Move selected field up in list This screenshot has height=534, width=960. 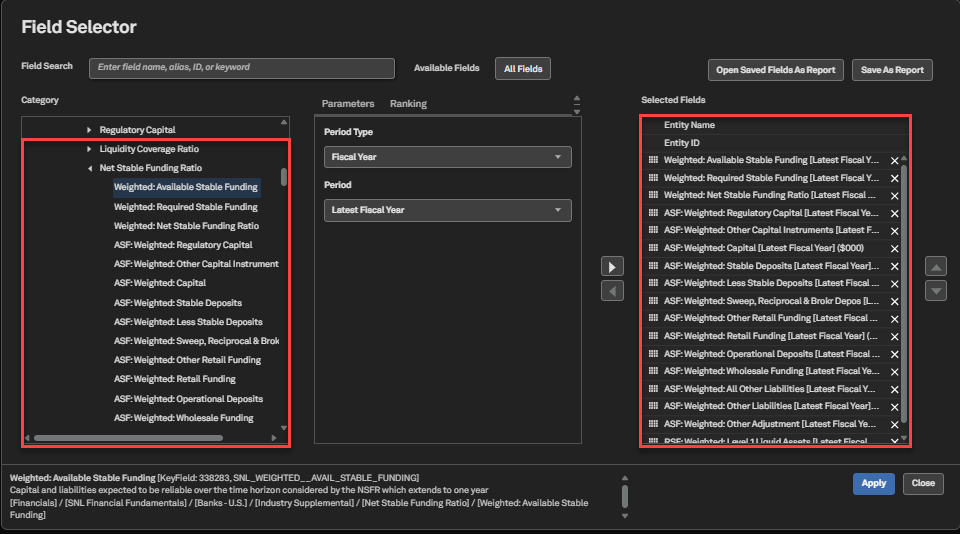pos(936,267)
